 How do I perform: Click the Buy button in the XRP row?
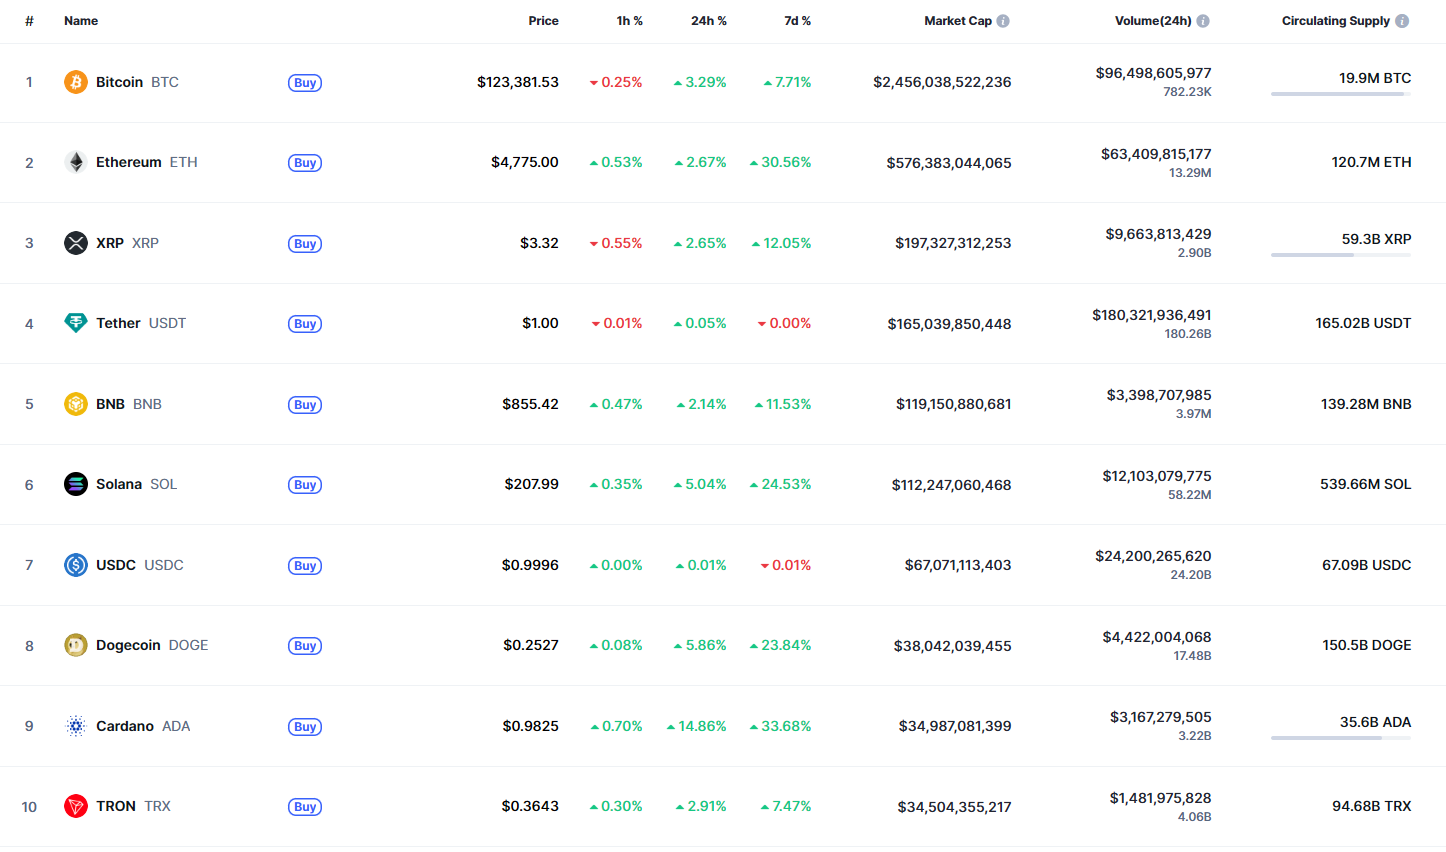305,244
